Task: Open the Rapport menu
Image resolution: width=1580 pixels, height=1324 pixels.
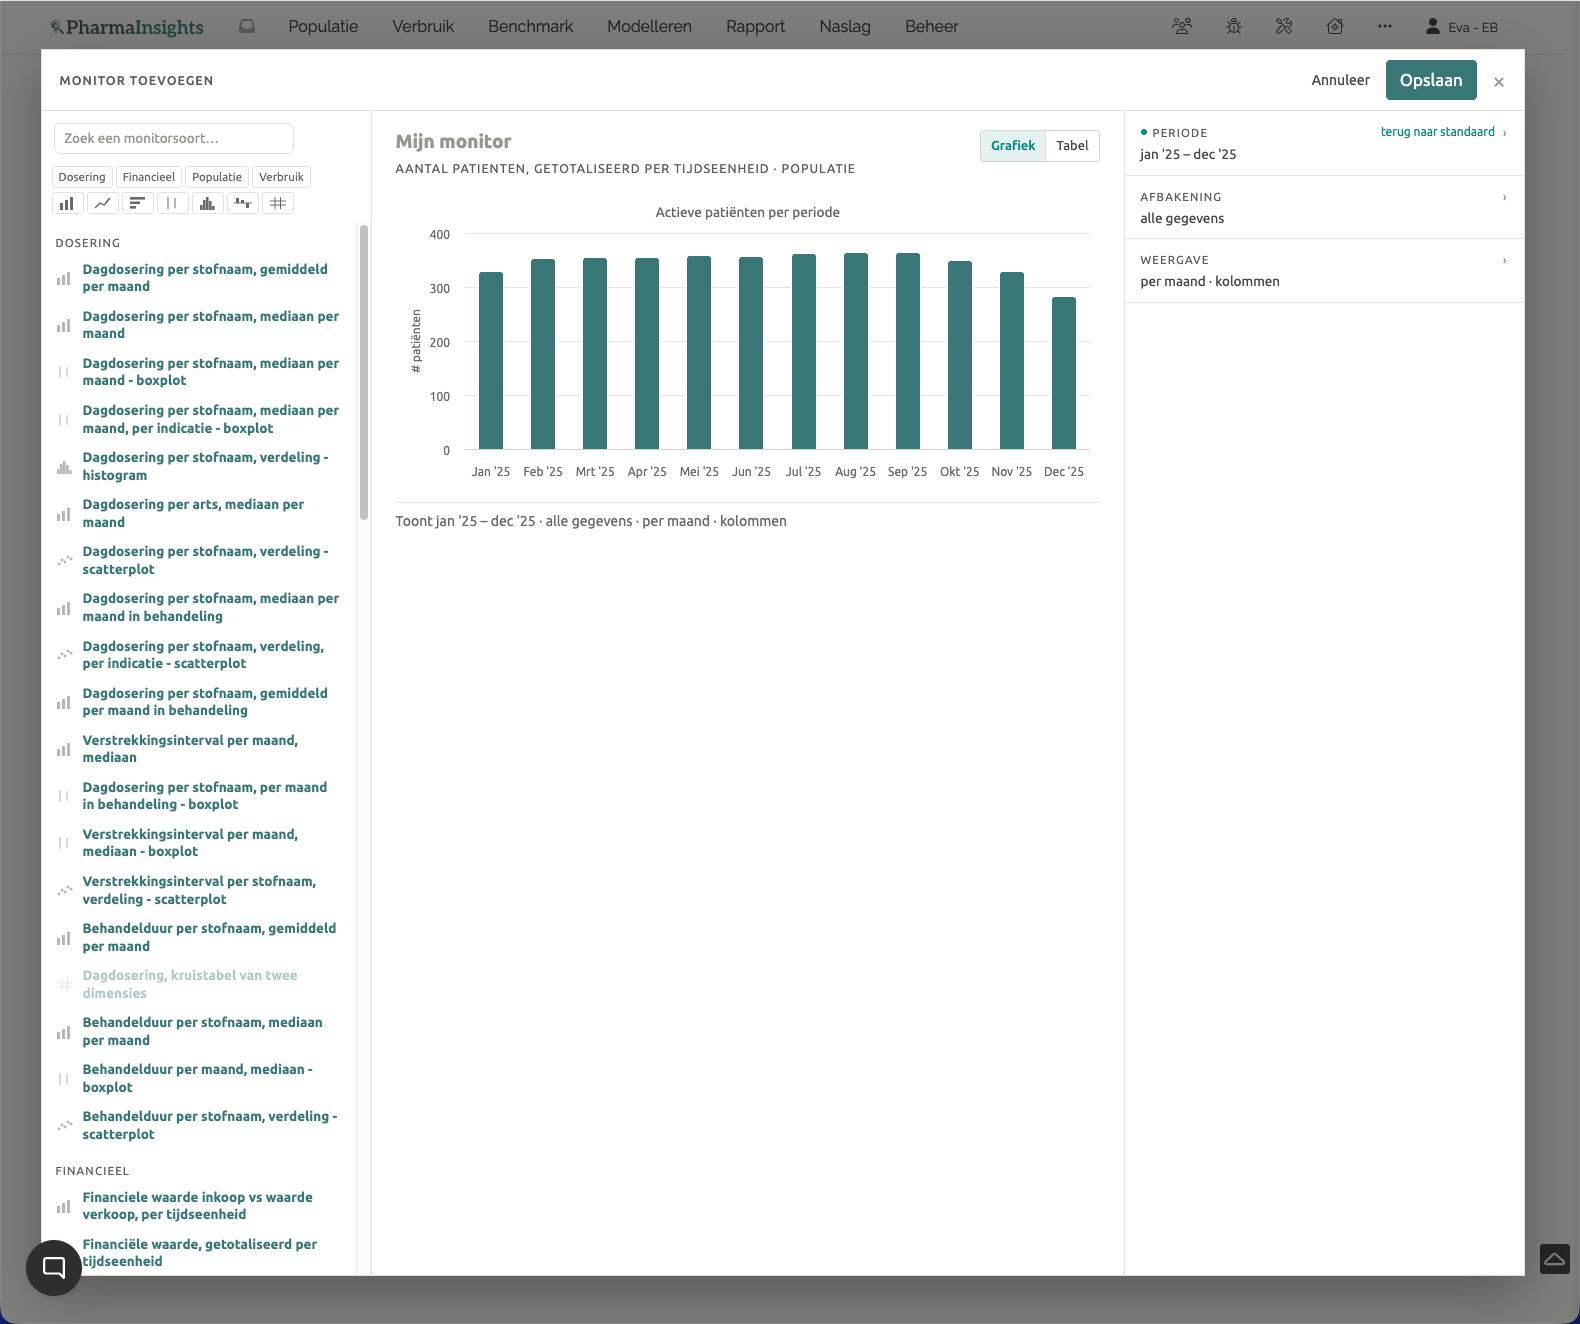Action: click(x=755, y=27)
